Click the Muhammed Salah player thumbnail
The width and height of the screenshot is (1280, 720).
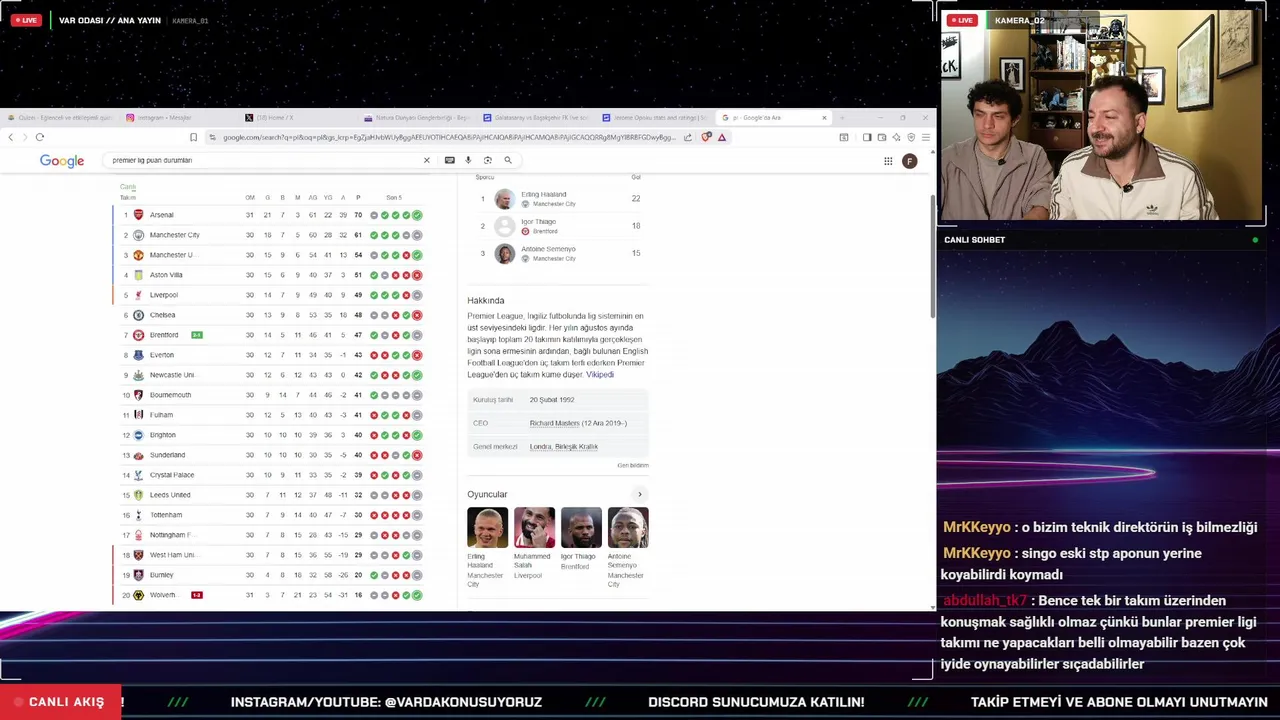534,528
